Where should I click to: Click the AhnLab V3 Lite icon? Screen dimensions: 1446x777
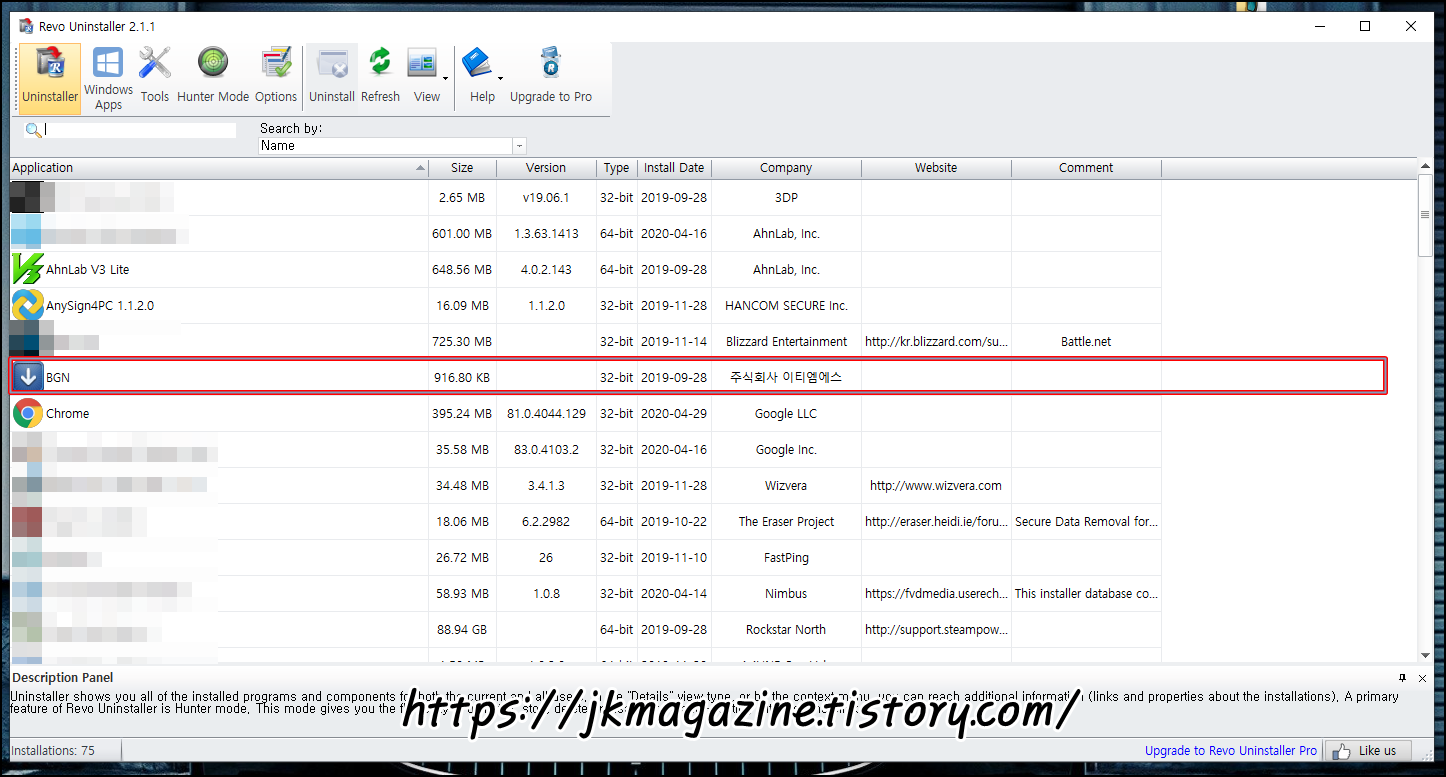tap(27, 269)
